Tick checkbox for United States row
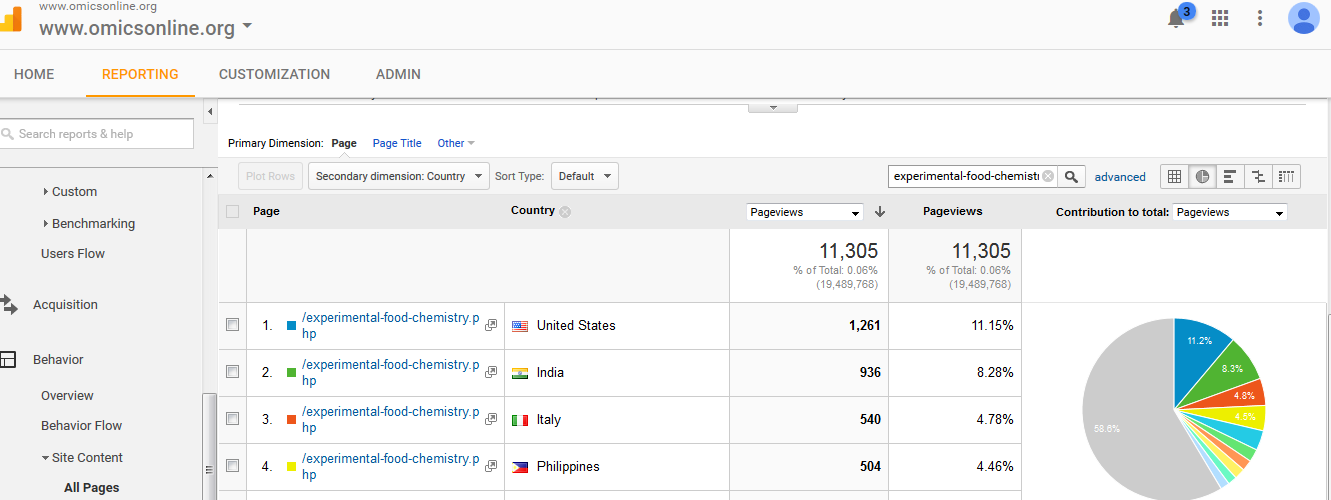The height and width of the screenshot is (500, 1331). click(233, 325)
